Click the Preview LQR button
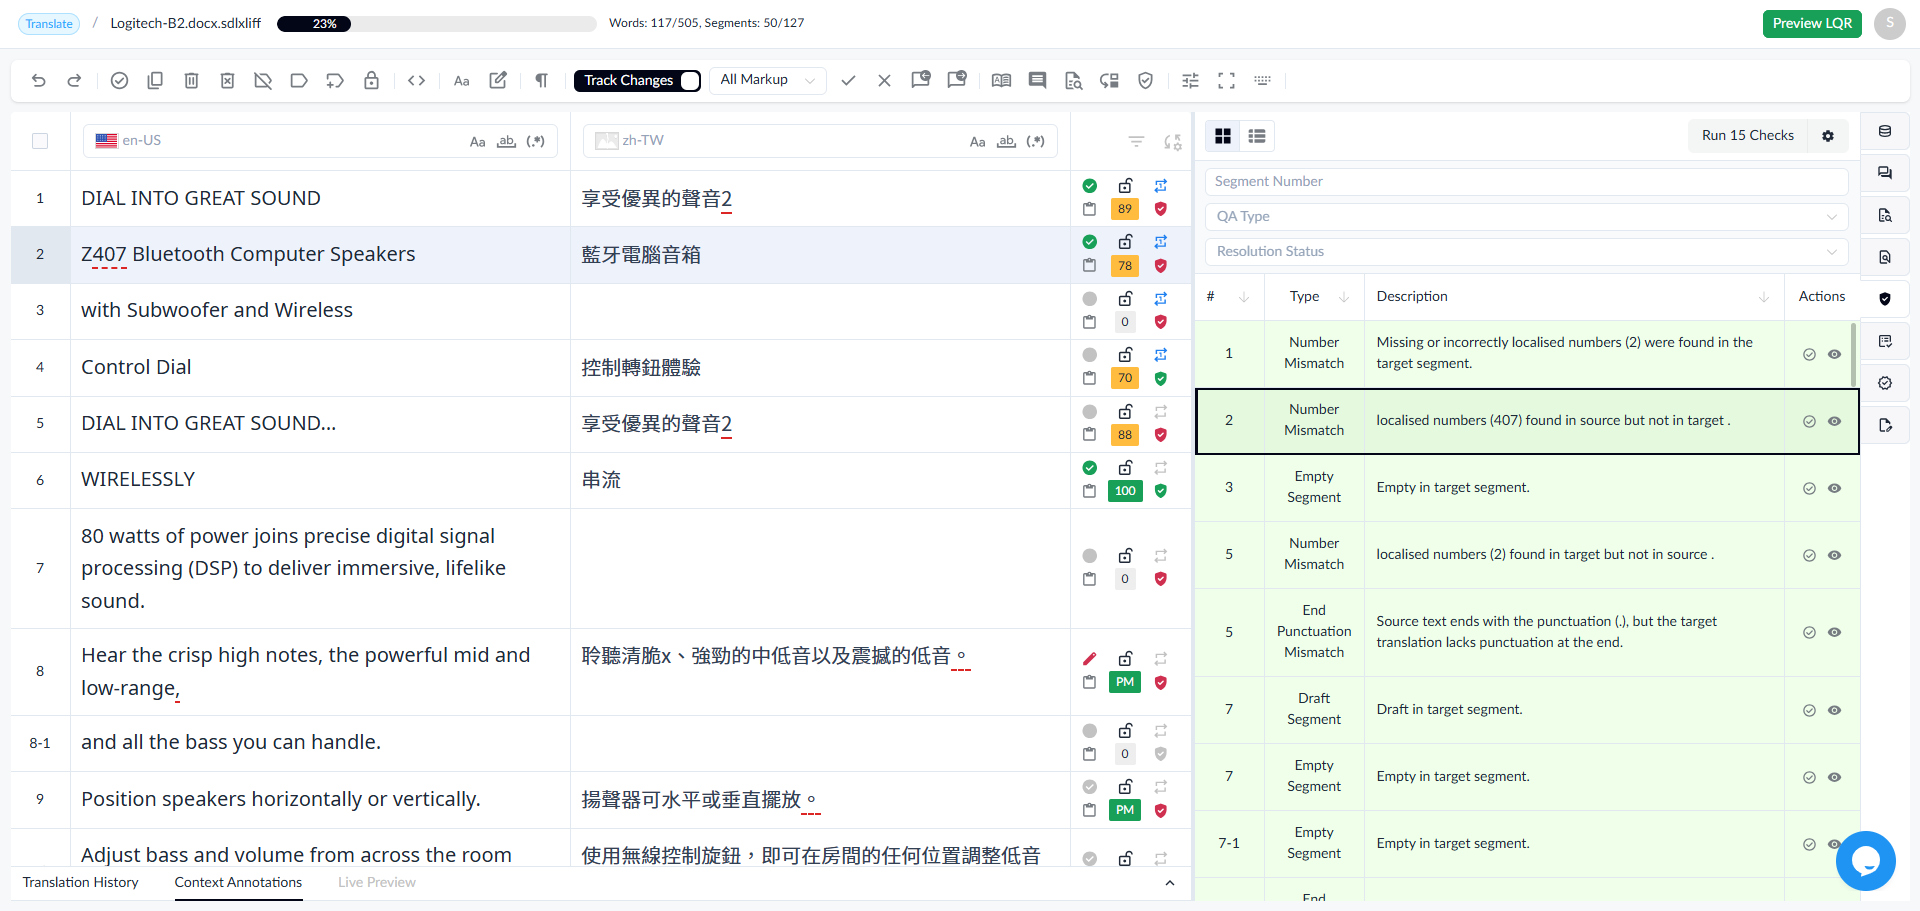This screenshot has width=1920, height=911. [x=1812, y=24]
